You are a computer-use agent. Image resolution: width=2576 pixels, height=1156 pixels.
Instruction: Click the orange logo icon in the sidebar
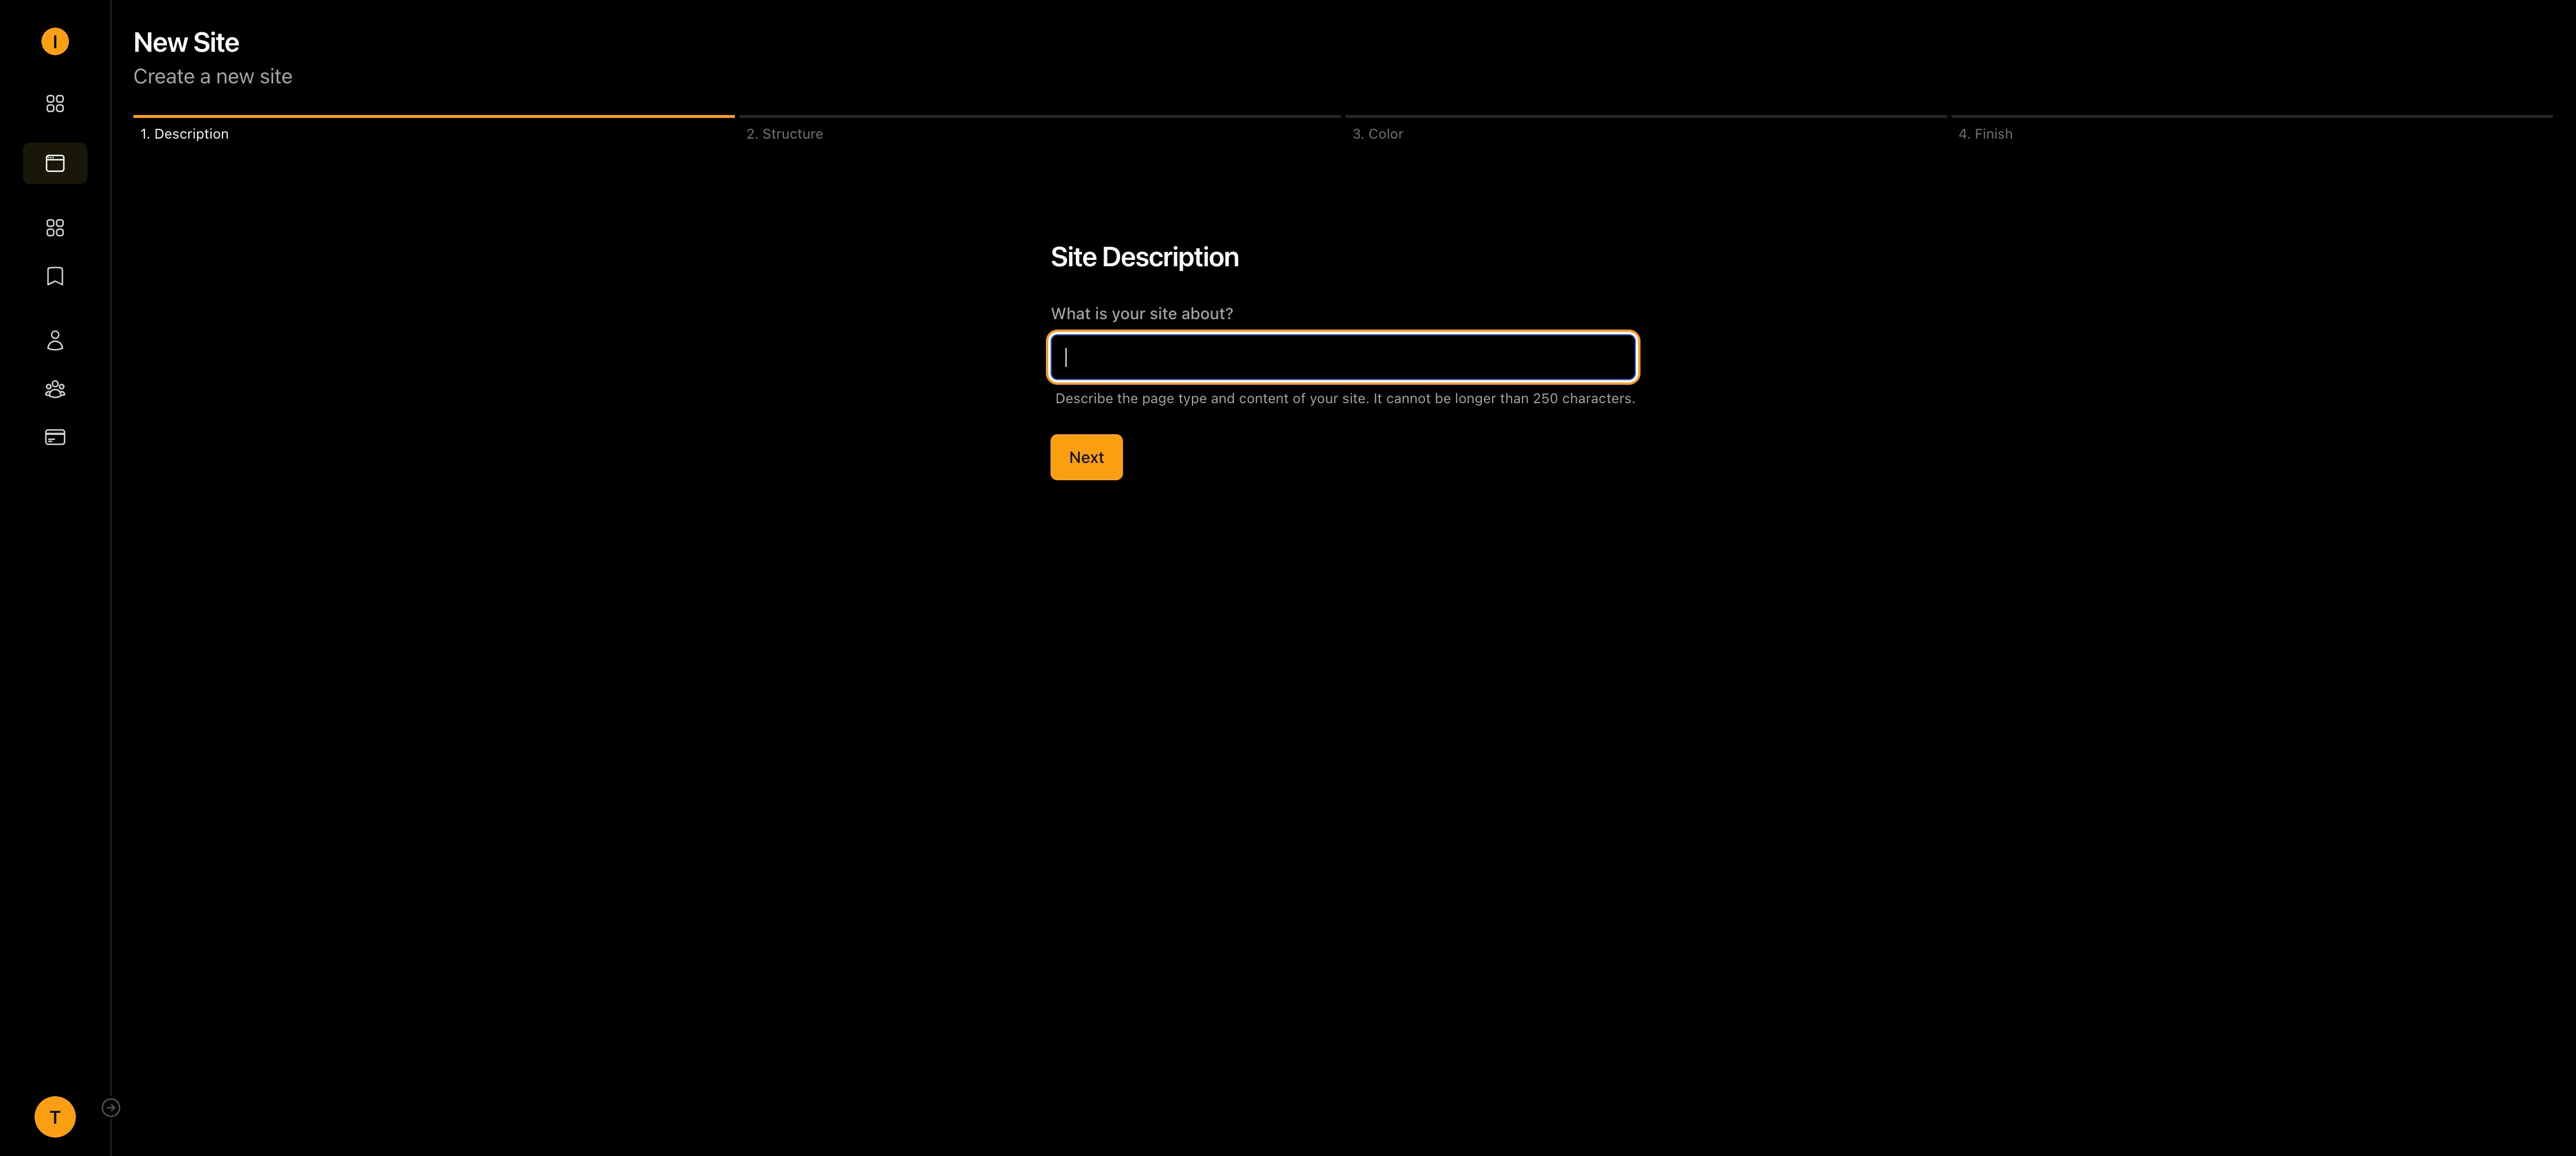coord(55,41)
